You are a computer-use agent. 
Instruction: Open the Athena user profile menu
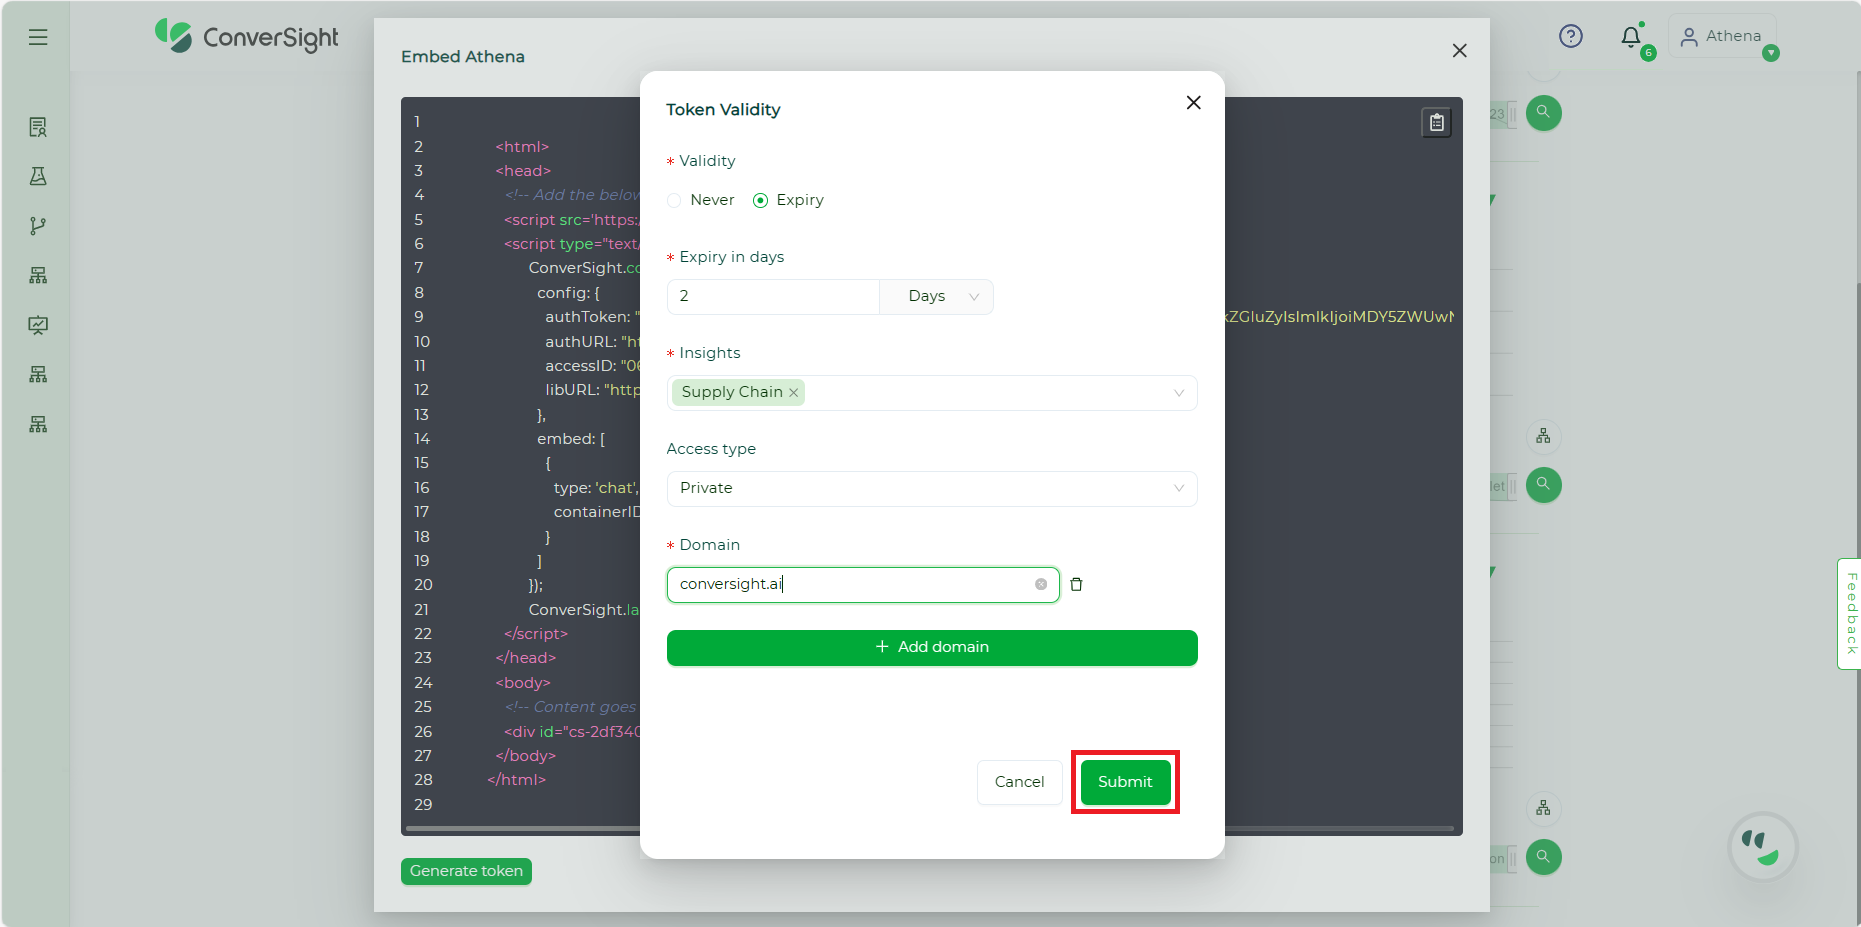point(1722,36)
